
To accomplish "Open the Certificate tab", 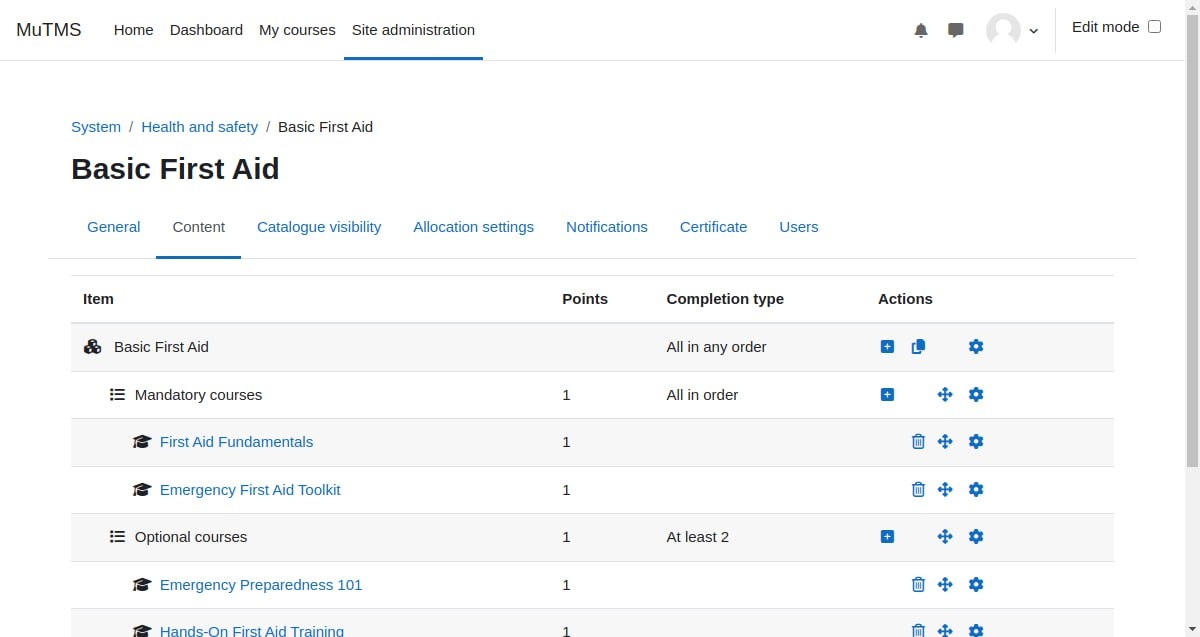I will pyautogui.click(x=713, y=227).
